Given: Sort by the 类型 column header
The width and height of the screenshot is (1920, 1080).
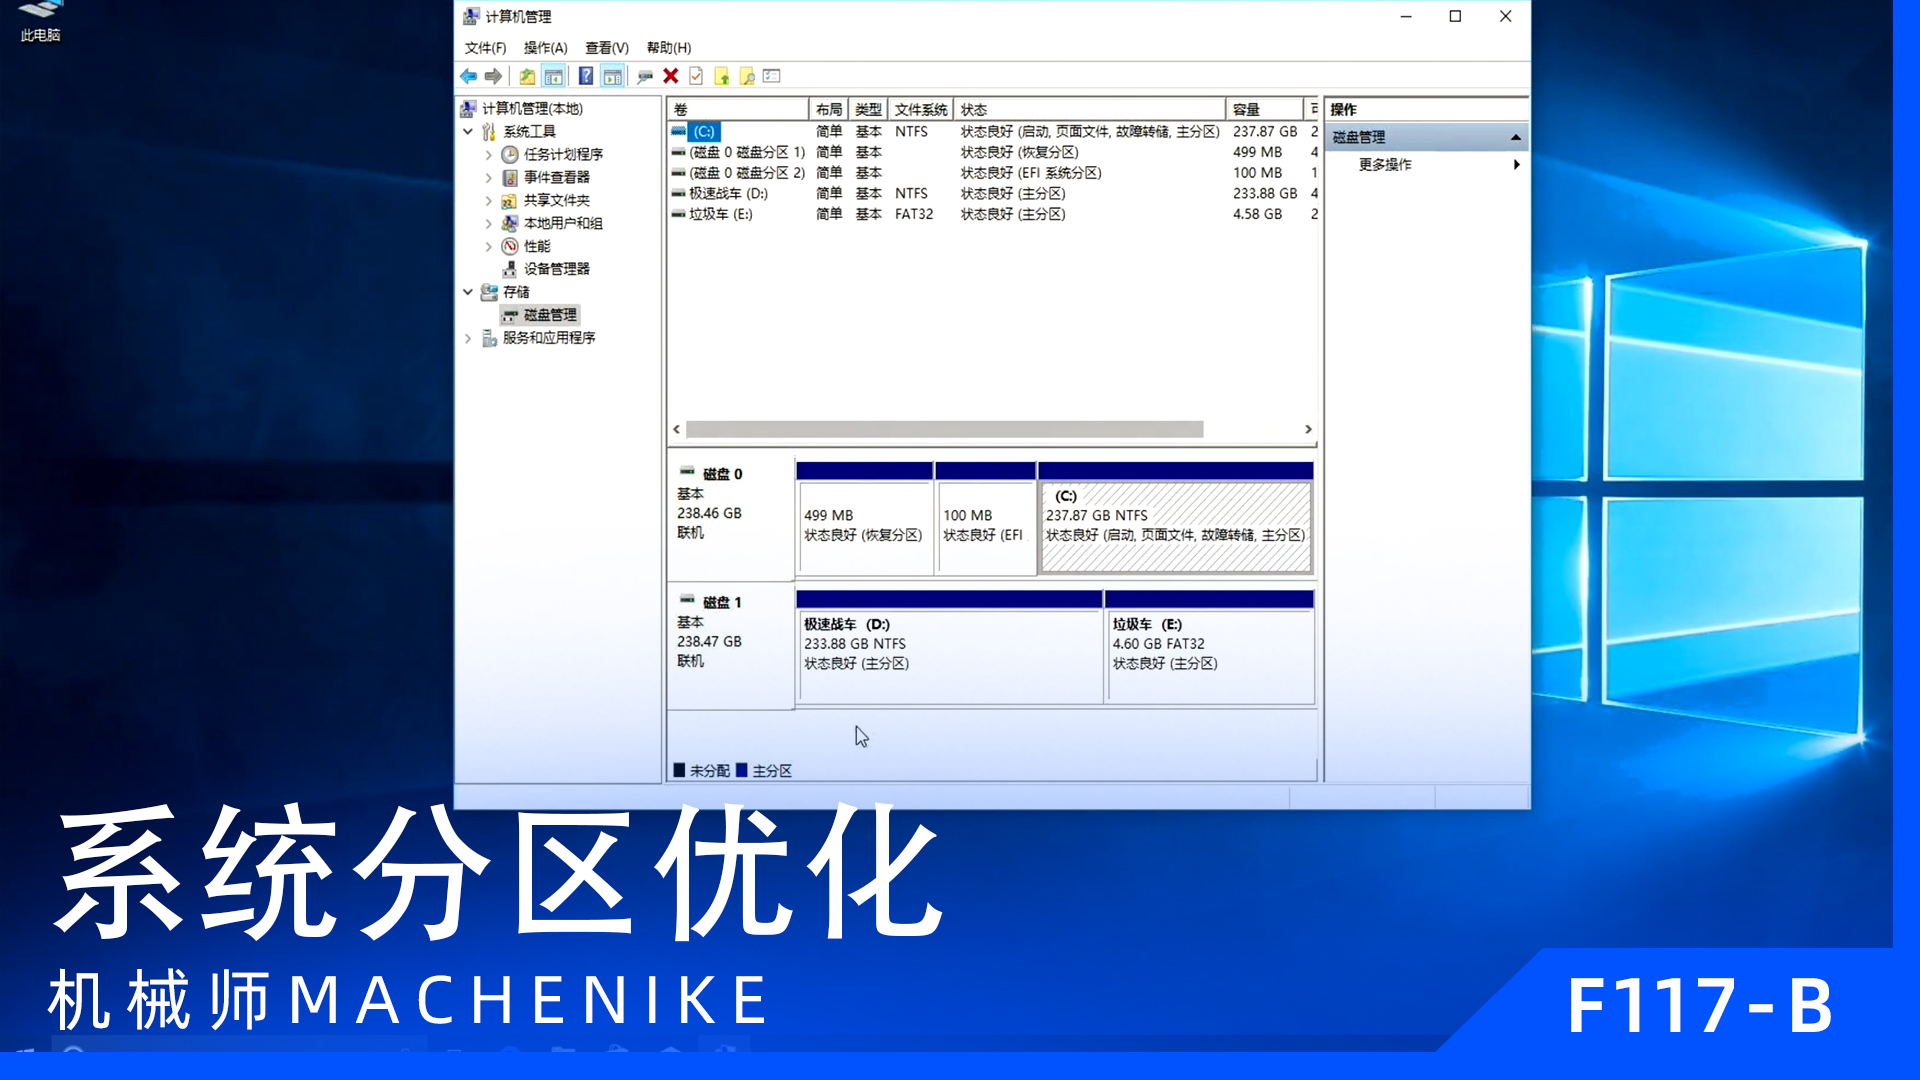Looking at the screenshot, I should (868, 109).
